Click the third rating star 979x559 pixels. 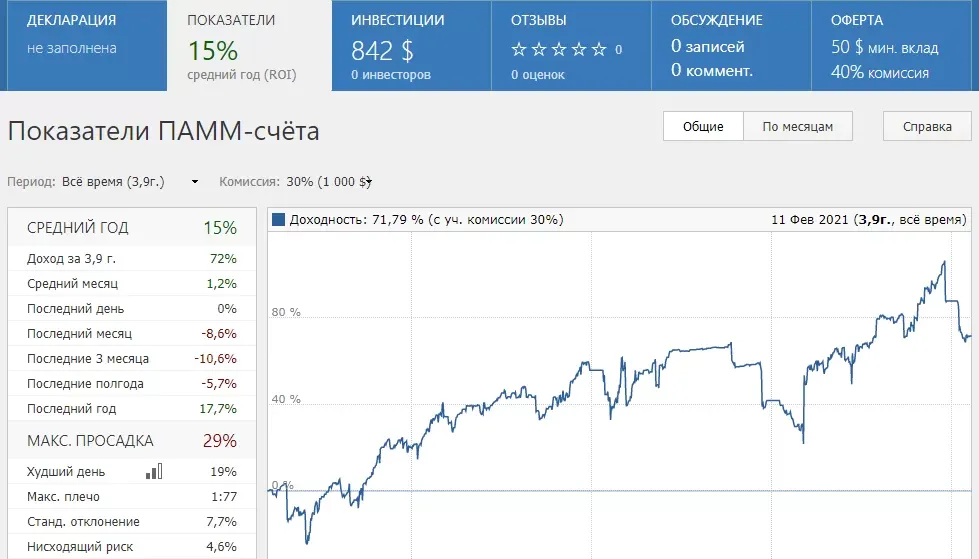pos(559,49)
